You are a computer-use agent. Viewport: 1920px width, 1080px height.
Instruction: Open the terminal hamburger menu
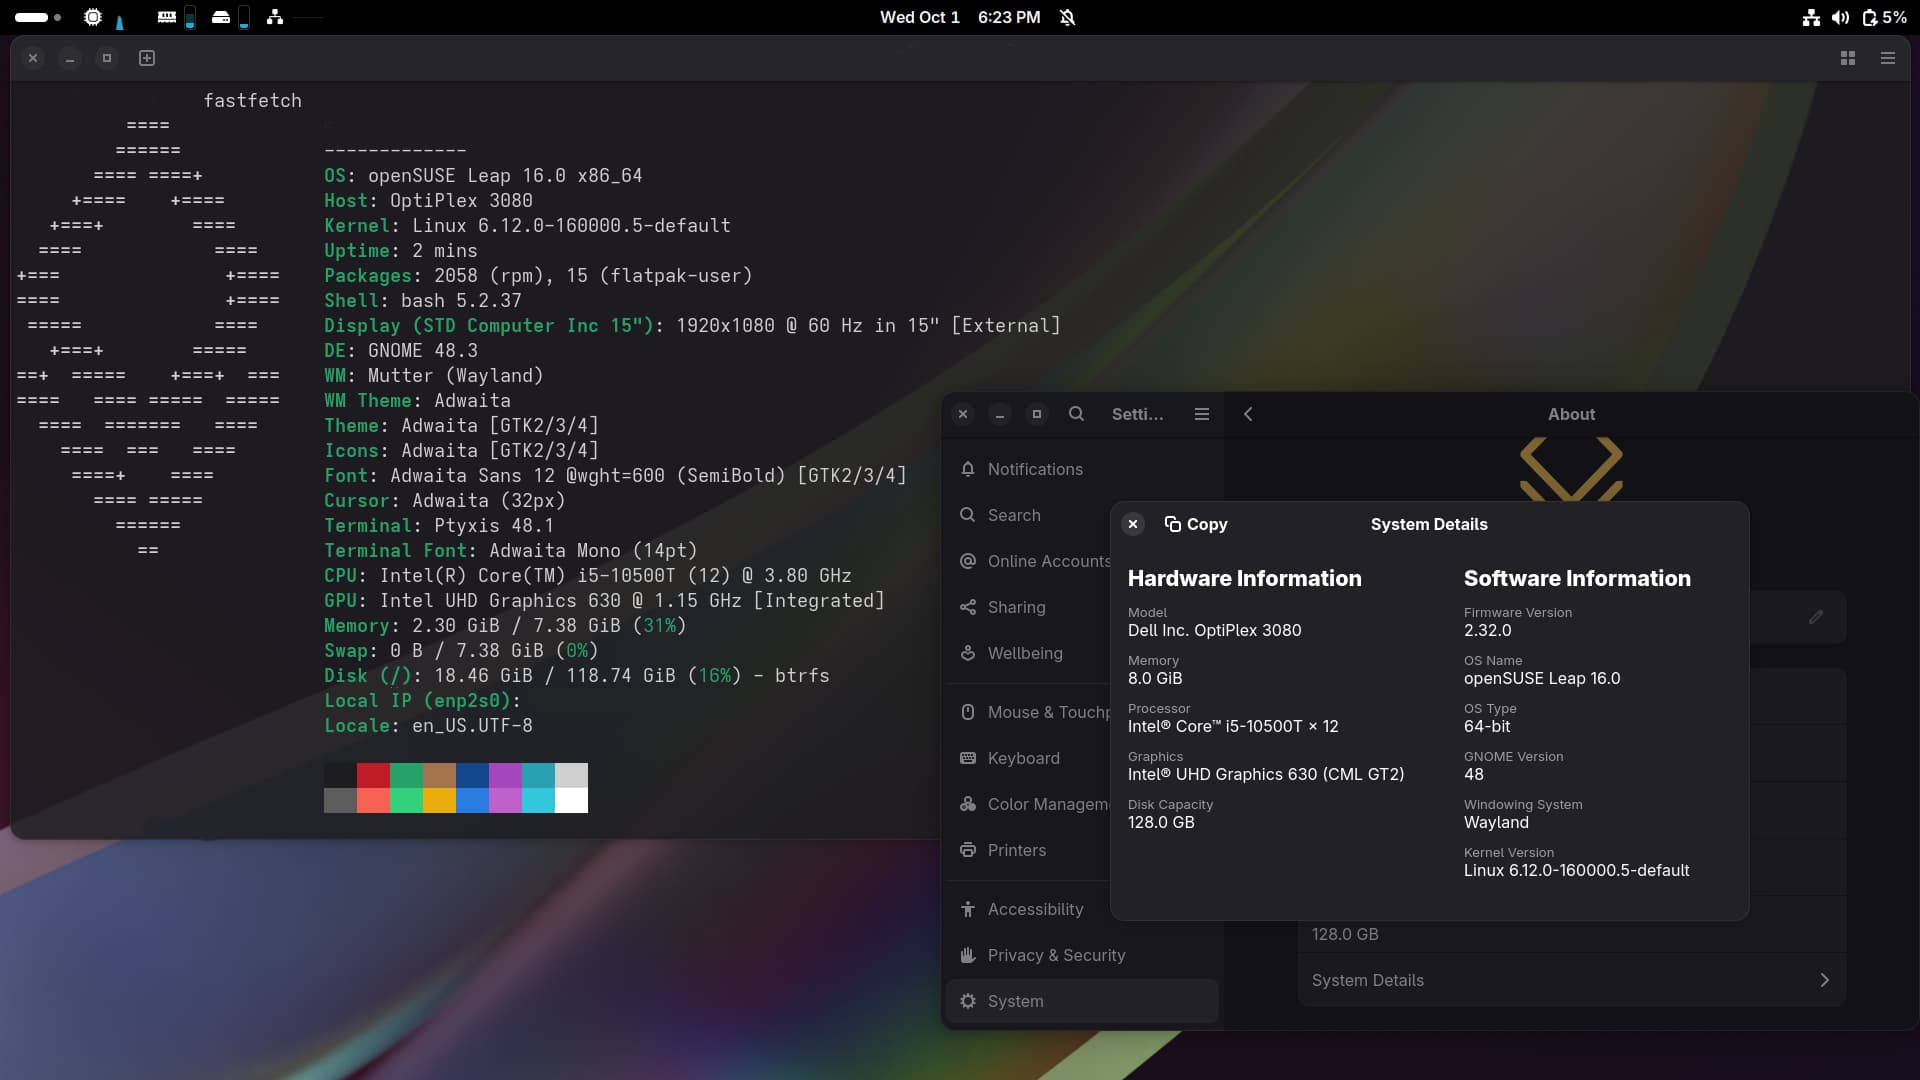point(1888,58)
